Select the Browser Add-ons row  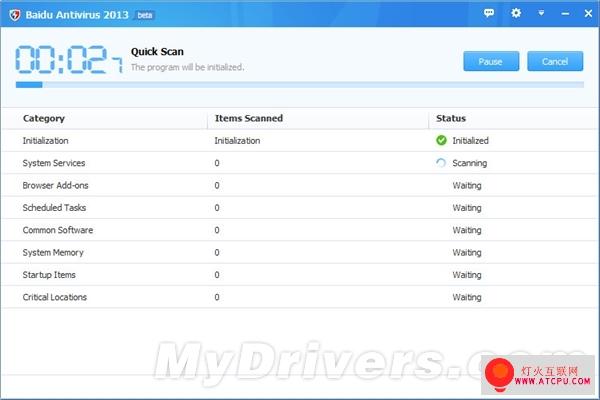[300, 185]
